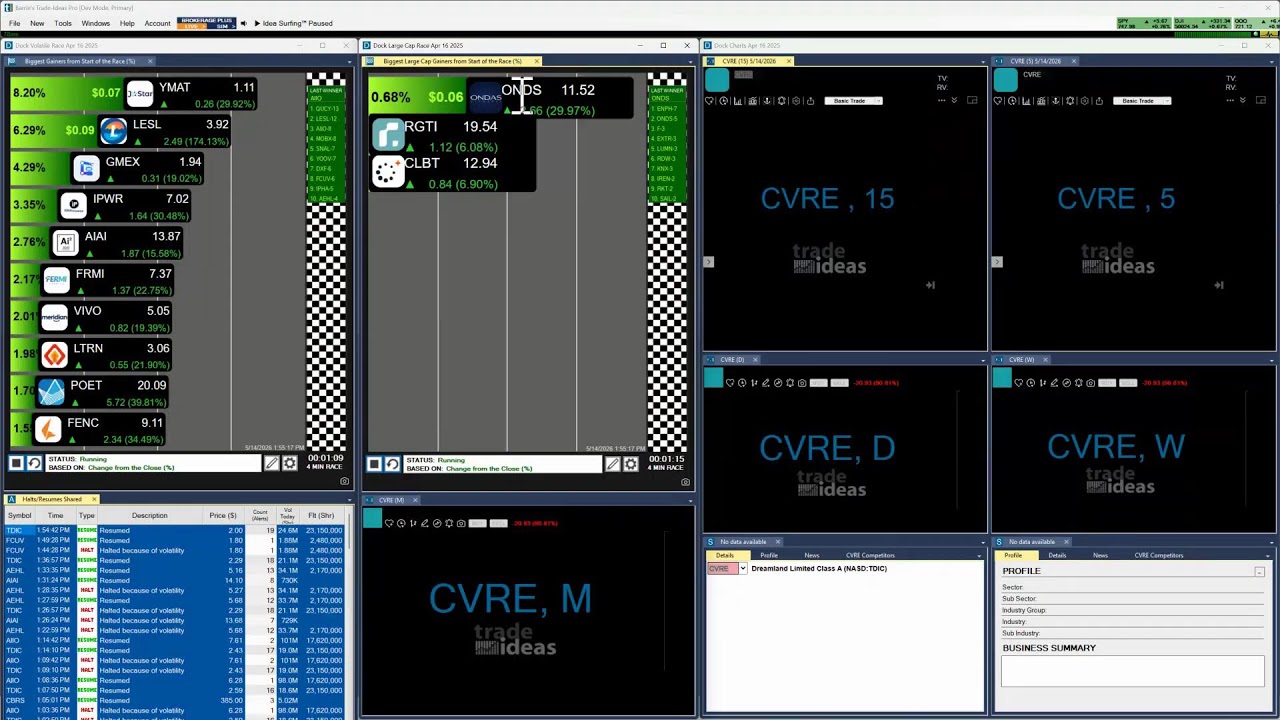
Task: Click the picture-in-picture icon in the CVRE 15 chart
Action: point(972,100)
